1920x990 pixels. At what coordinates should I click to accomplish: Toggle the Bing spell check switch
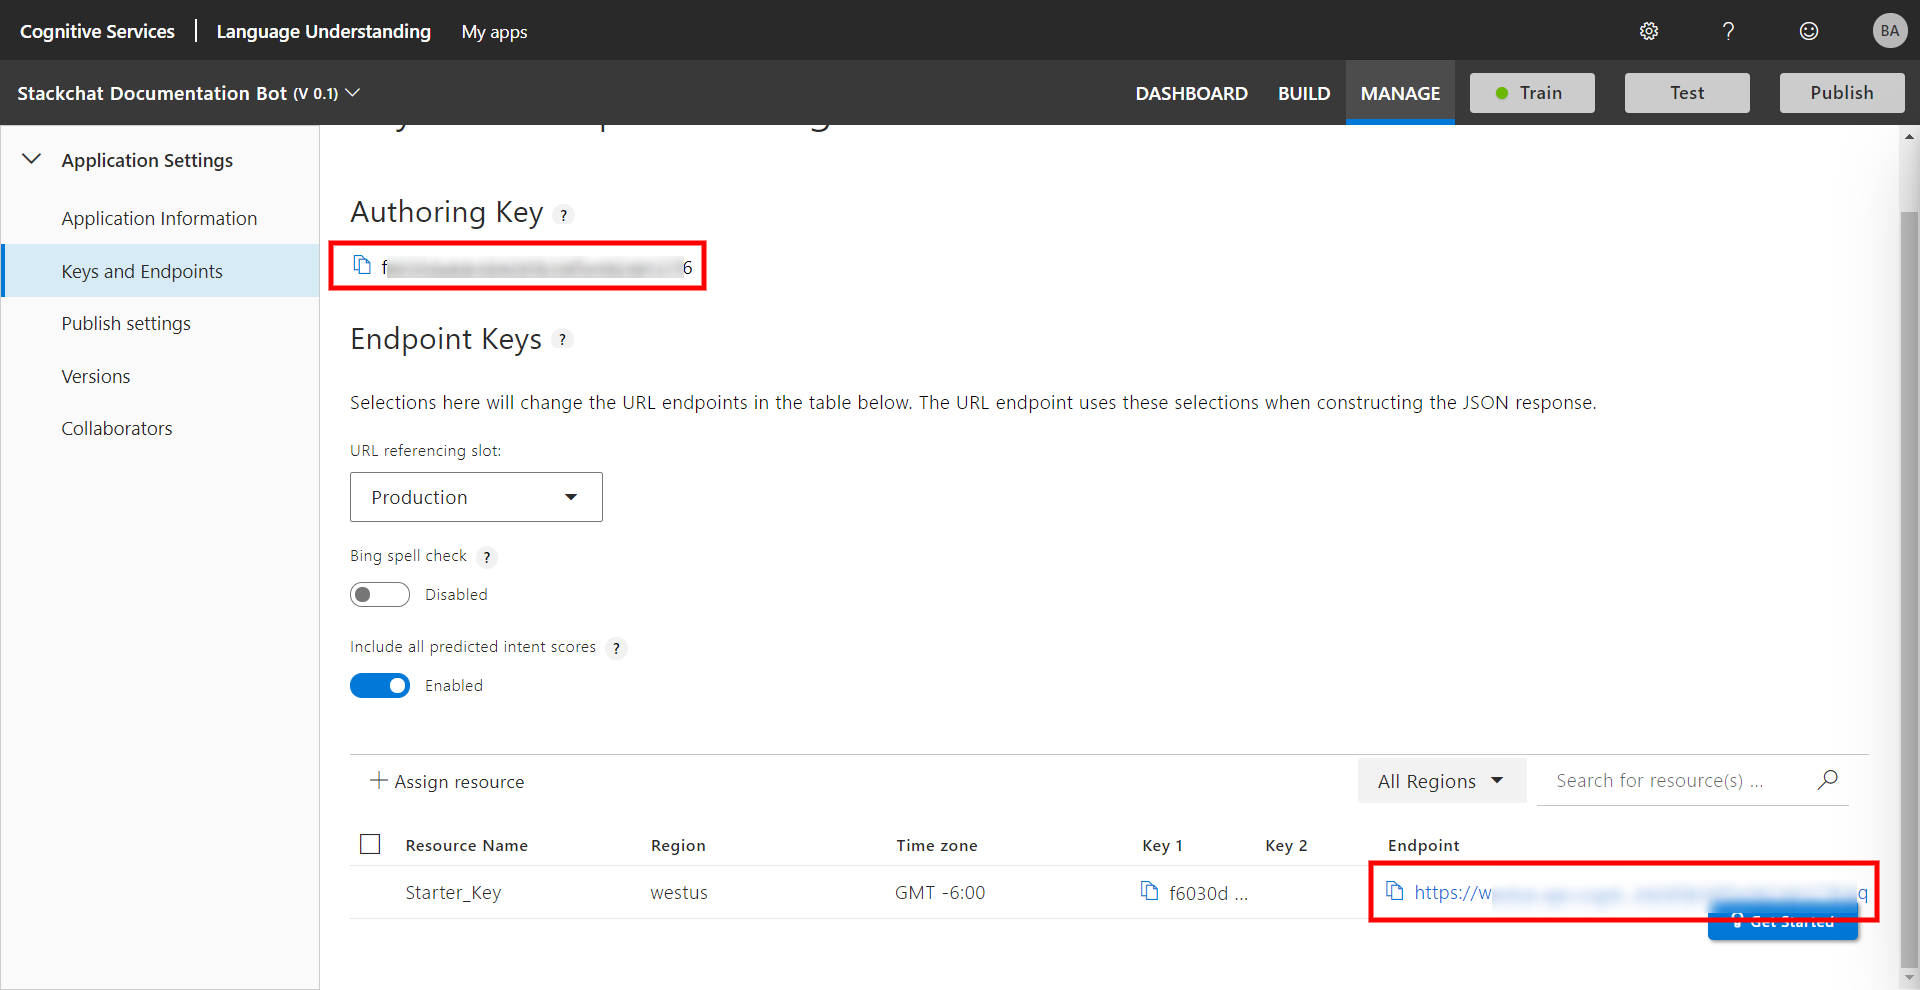tap(380, 594)
